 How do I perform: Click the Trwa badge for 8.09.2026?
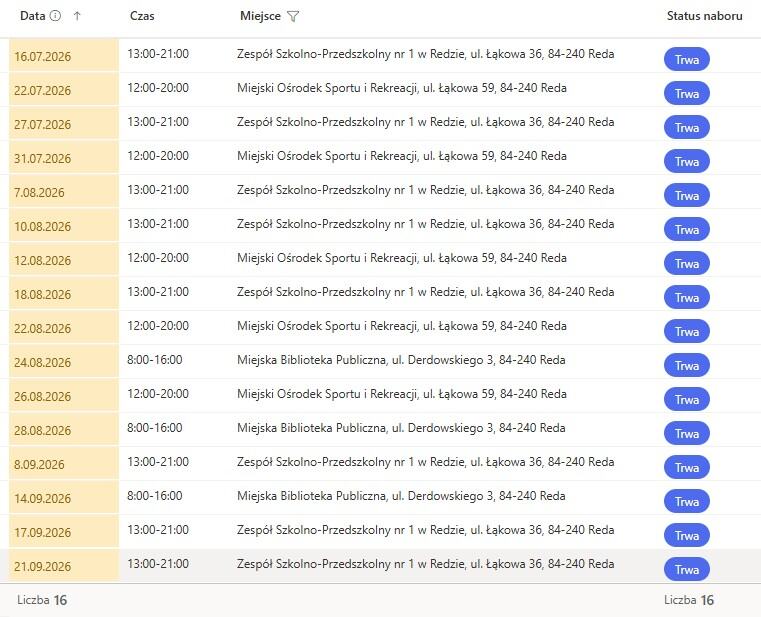[687, 467]
